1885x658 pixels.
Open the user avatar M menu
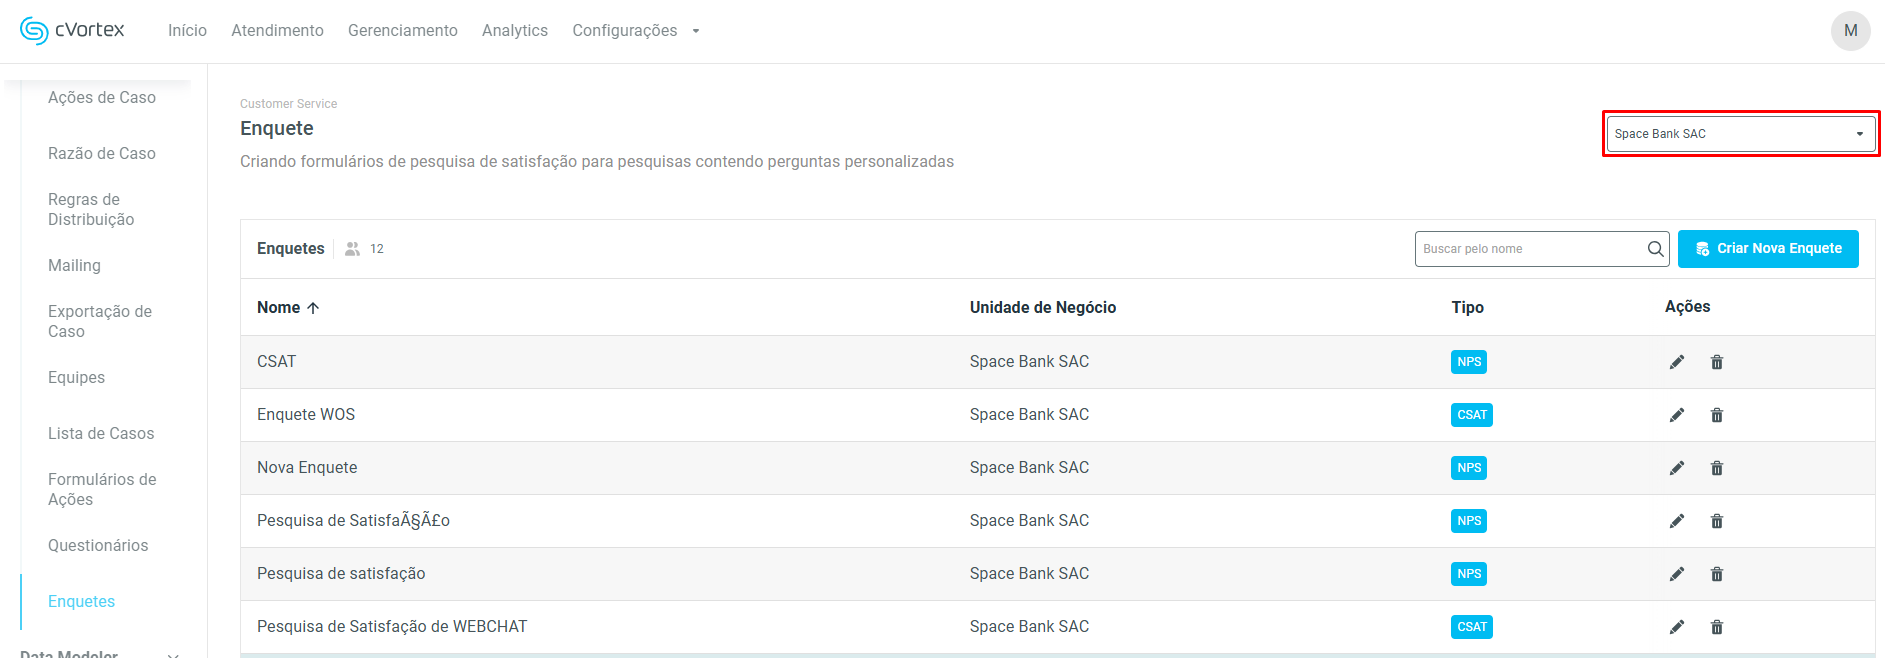[1850, 31]
